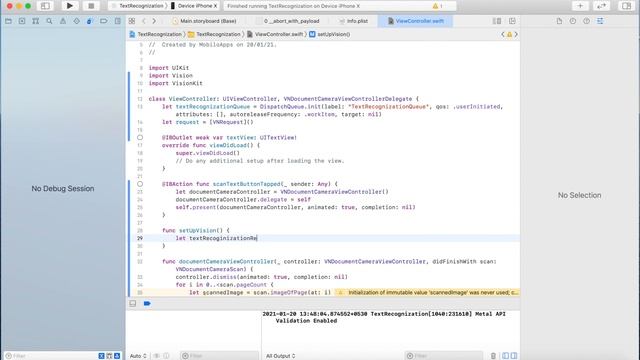
Task: Stop the running app with Stop button
Action: (x=91, y=6)
